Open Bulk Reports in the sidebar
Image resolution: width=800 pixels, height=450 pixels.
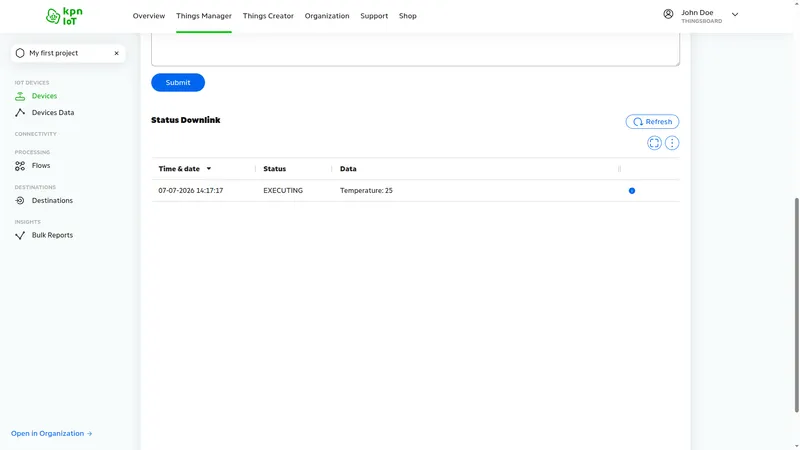(x=52, y=235)
